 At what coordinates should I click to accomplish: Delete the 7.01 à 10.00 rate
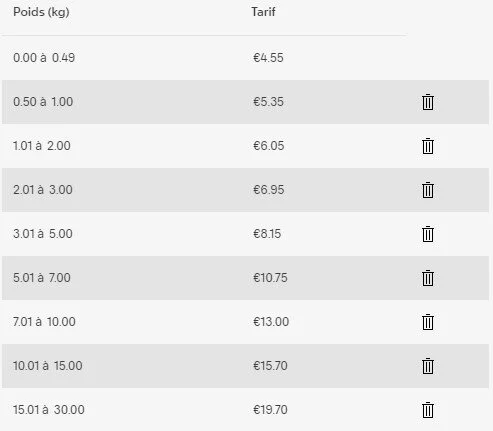coord(428,322)
